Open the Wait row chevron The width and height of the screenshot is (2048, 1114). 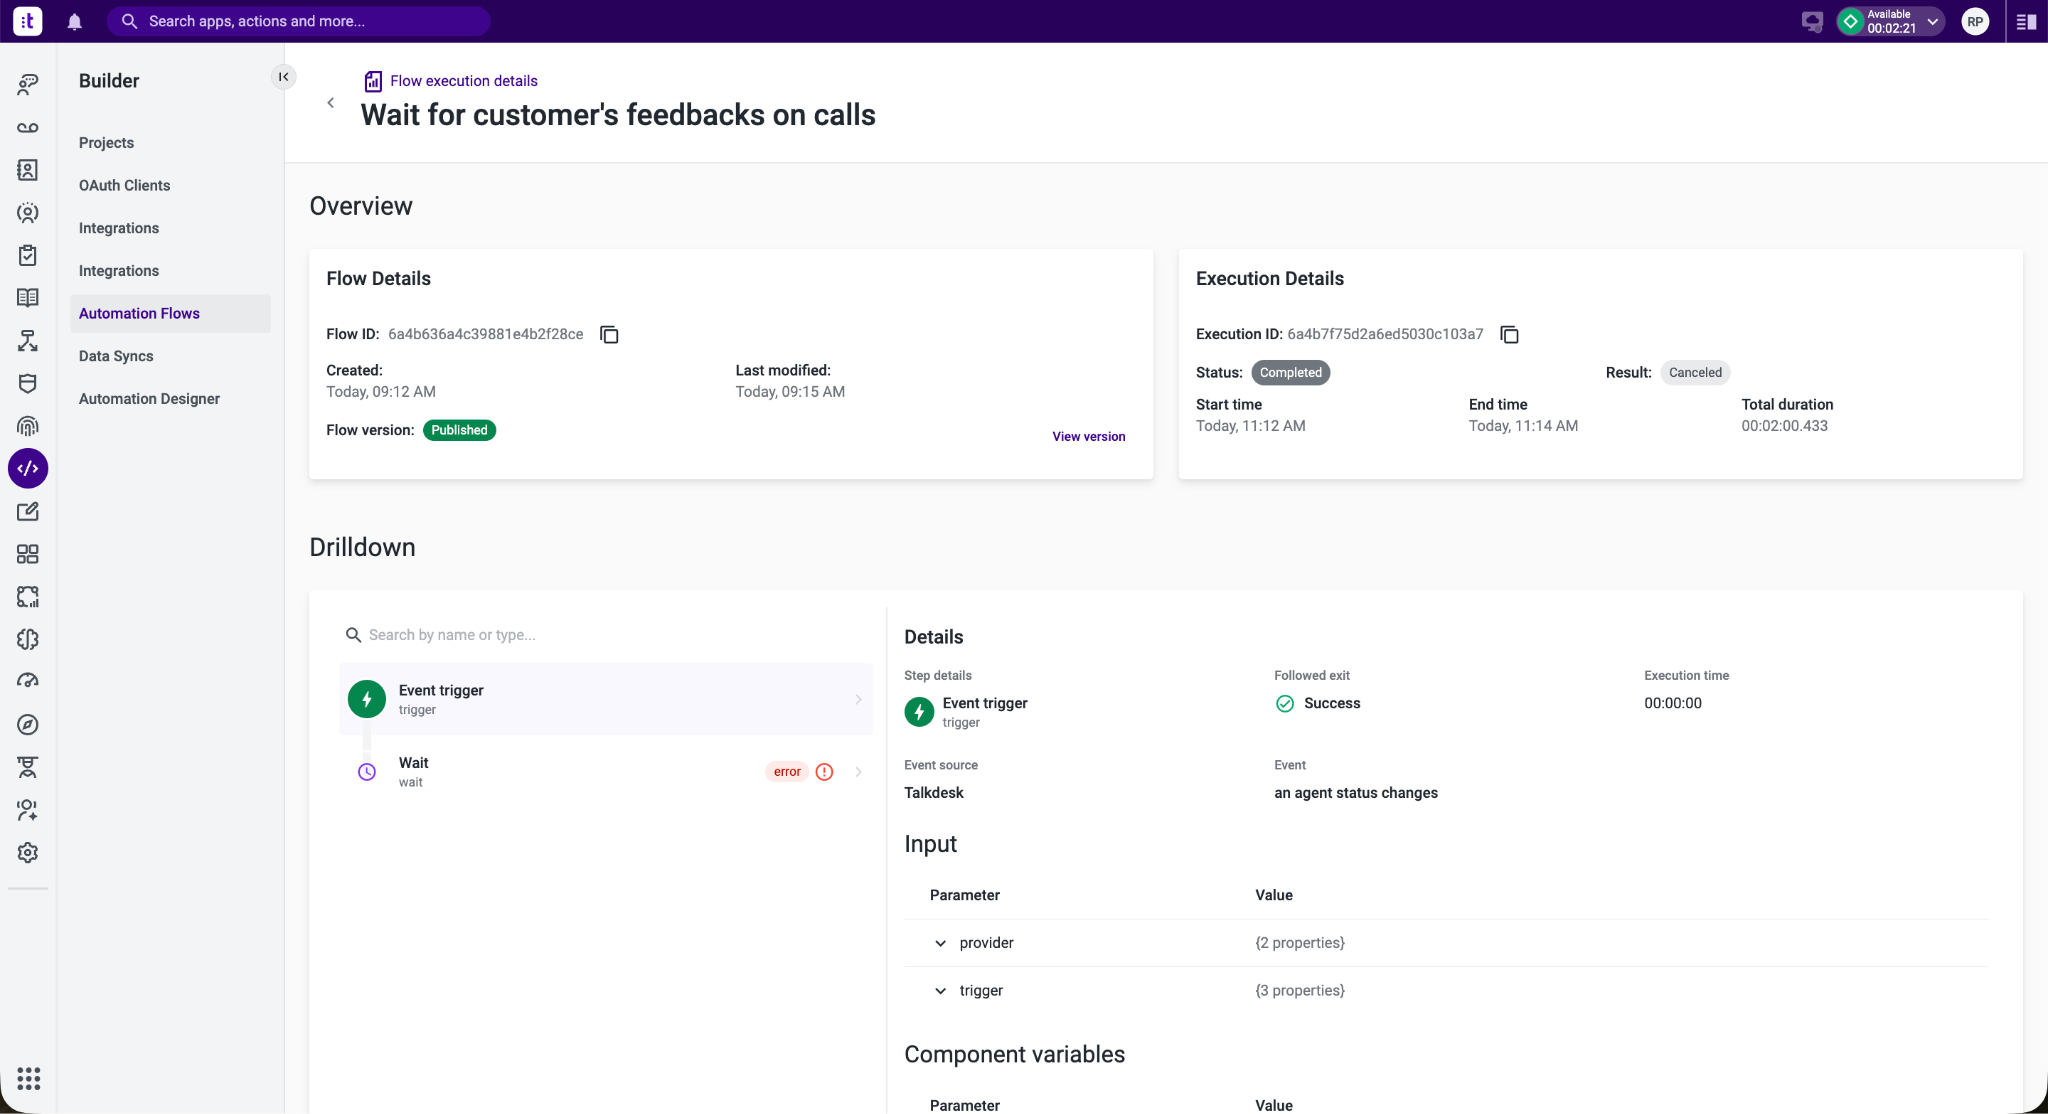pos(858,772)
